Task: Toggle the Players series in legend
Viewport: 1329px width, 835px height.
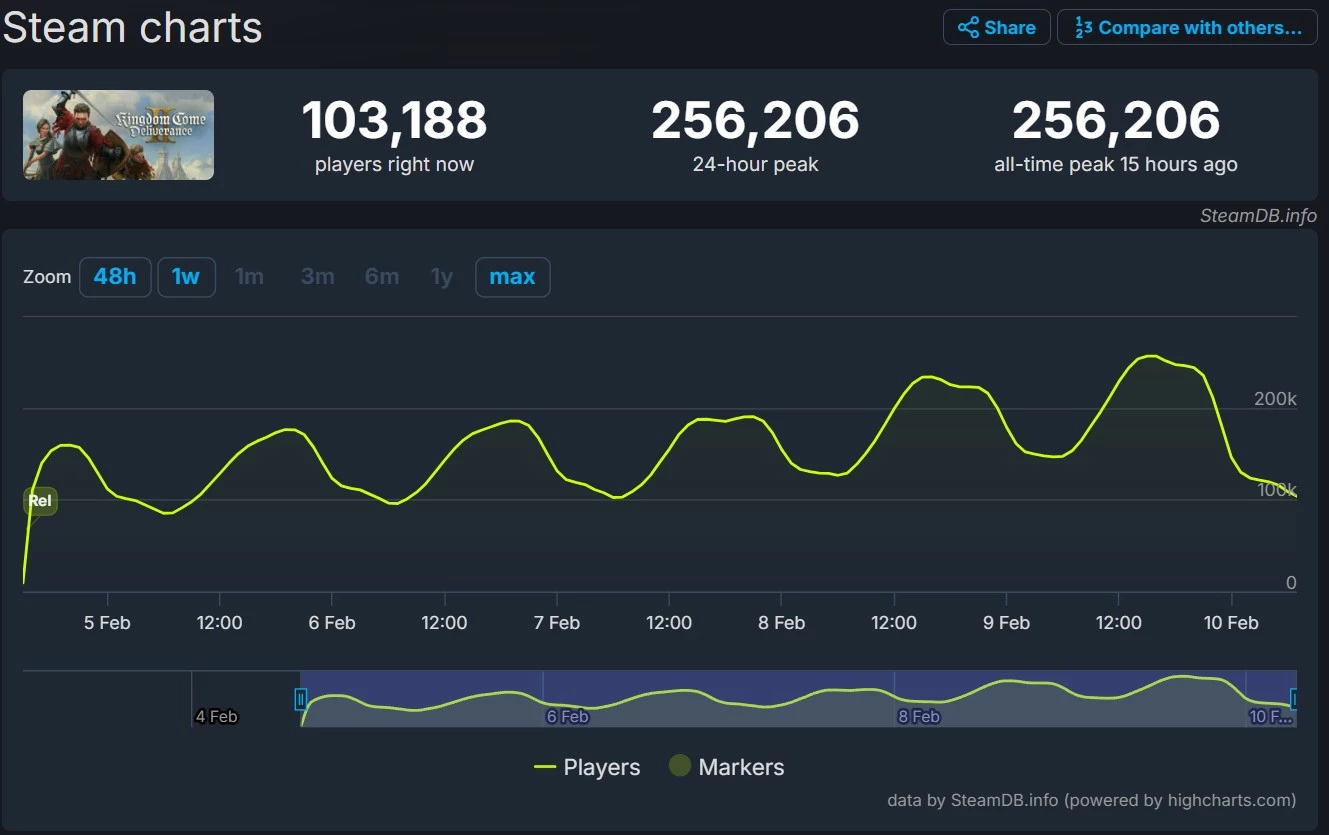Action: (x=587, y=767)
